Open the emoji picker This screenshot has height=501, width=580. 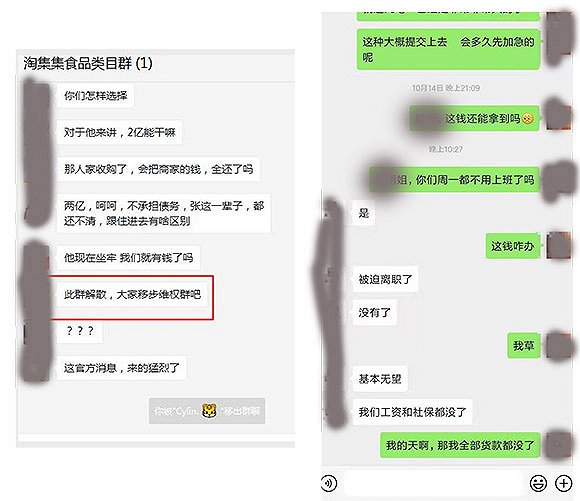538,483
